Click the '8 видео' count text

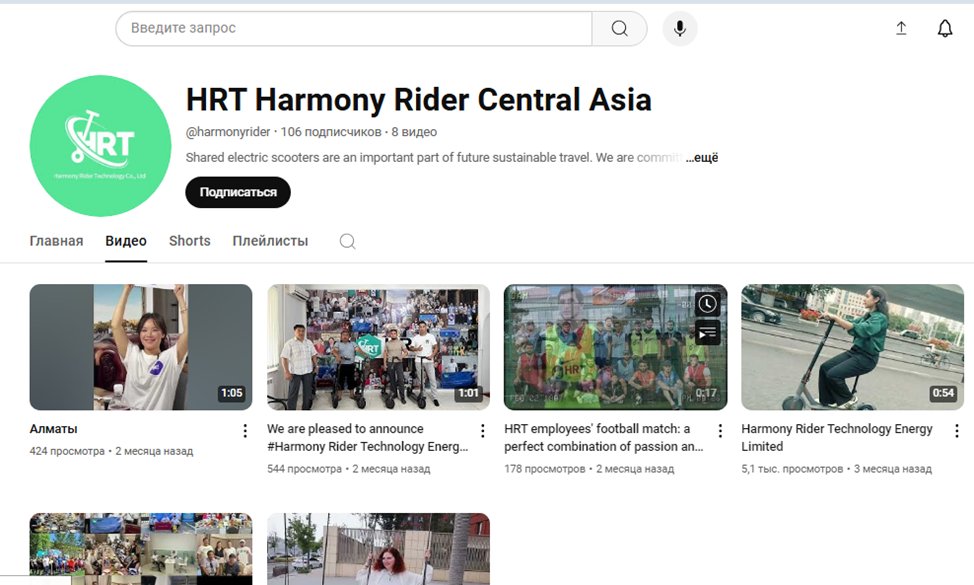(x=414, y=132)
